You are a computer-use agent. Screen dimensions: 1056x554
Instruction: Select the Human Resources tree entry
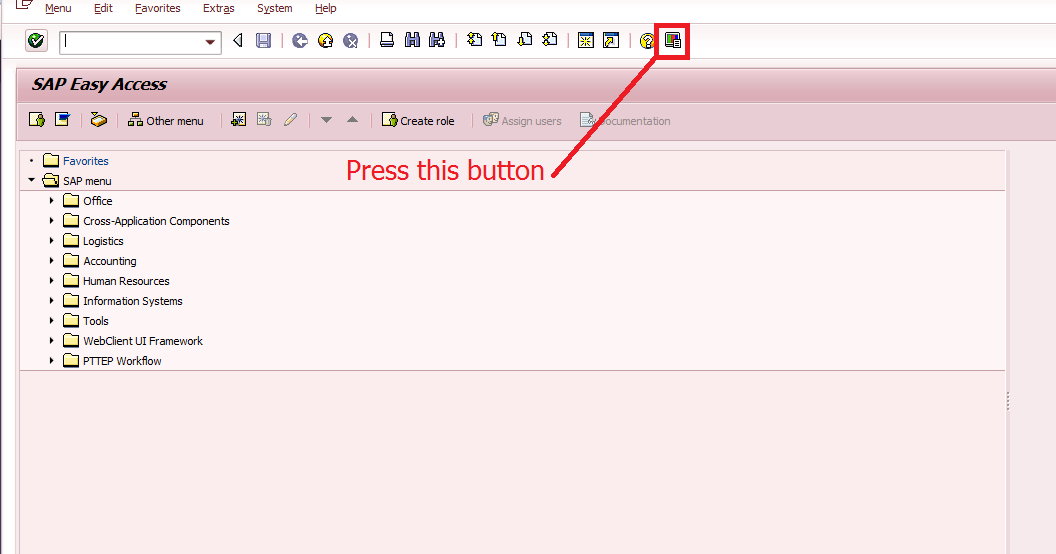pyautogui.click(x=126, y=281)
